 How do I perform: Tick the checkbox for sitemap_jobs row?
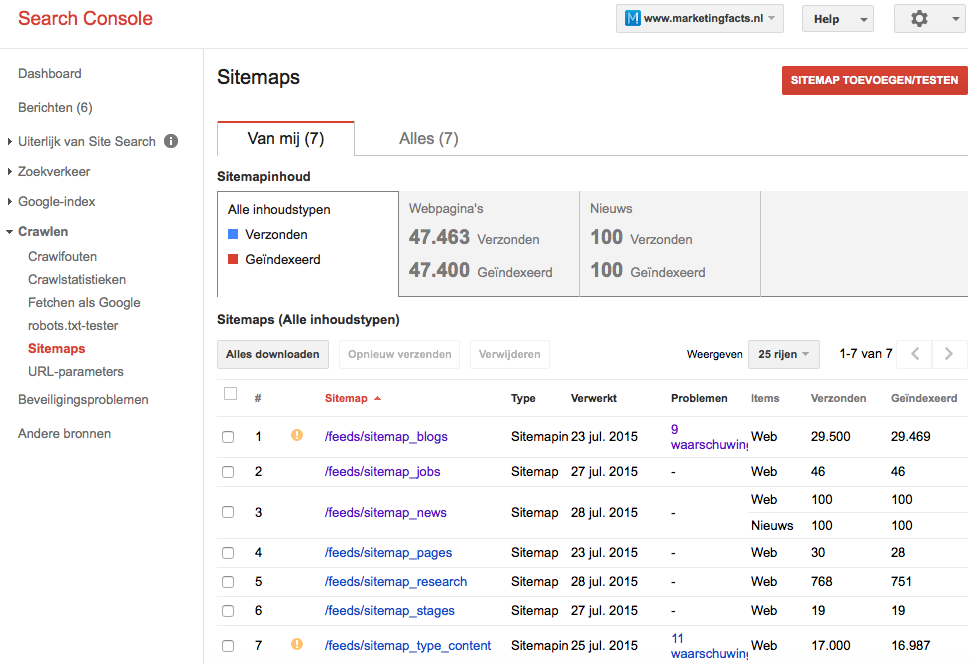(x=228, y=472)
